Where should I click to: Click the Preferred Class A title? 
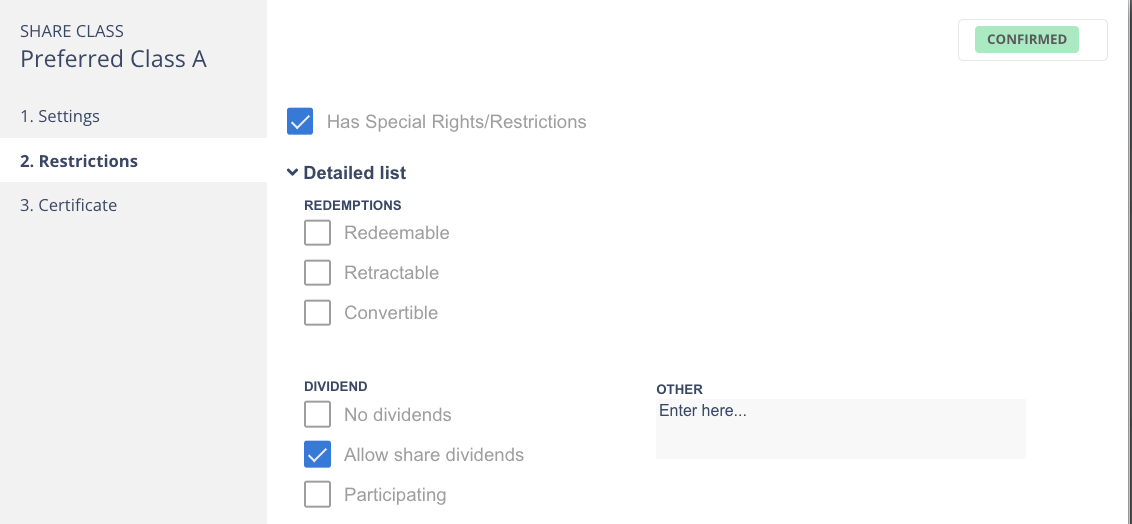coord(113,59)
